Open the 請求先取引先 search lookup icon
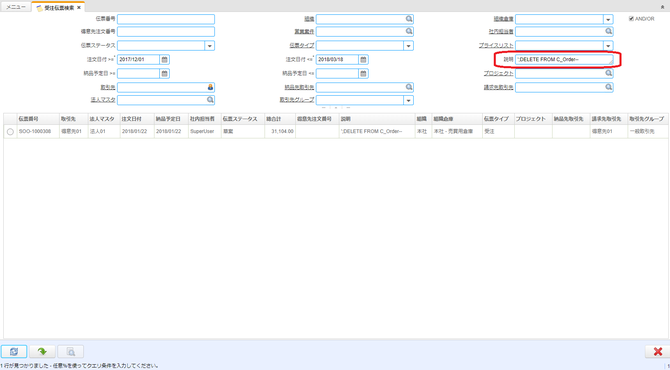 click(608, 87)
